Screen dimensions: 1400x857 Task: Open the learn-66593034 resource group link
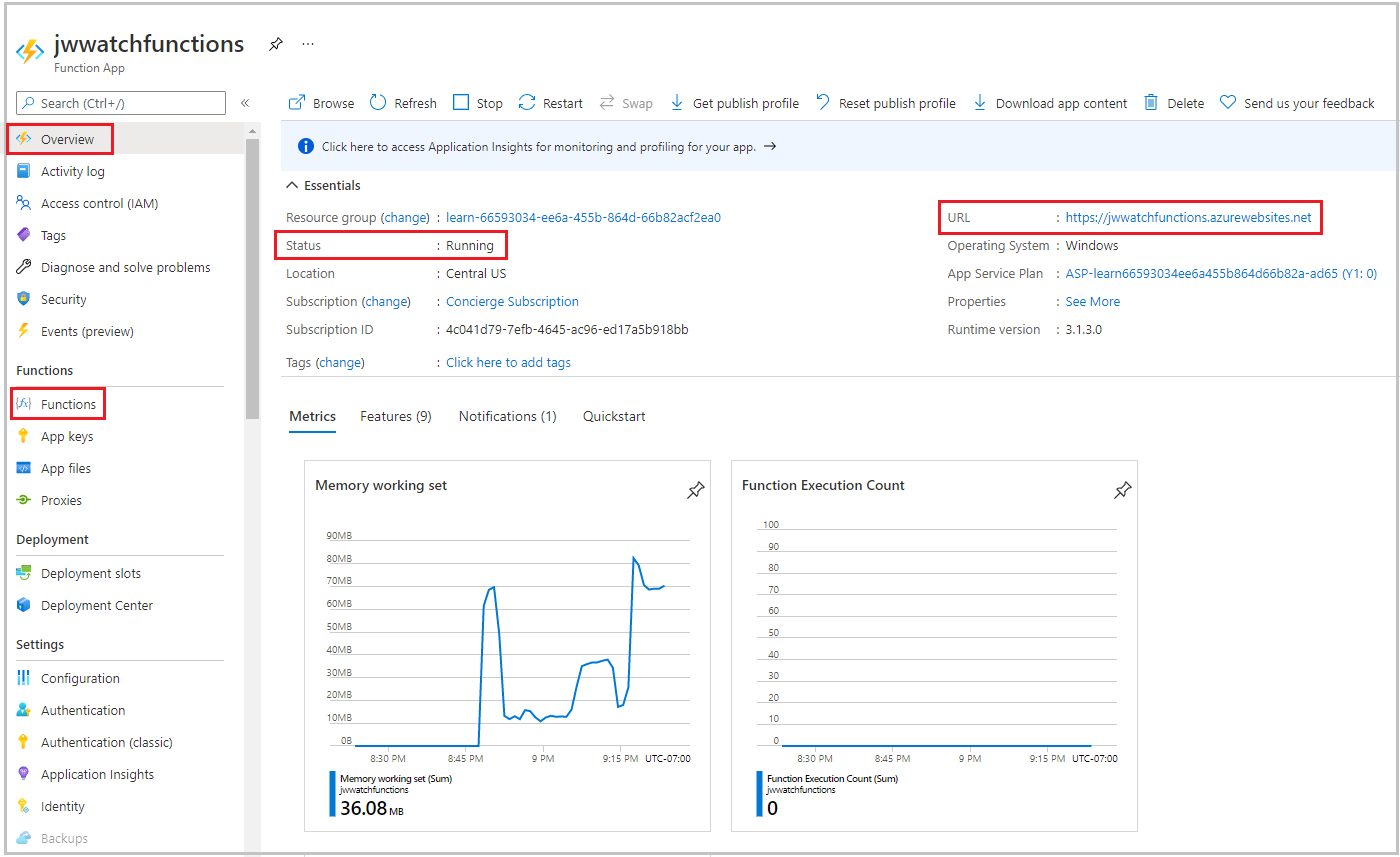(x=583, y=217)
